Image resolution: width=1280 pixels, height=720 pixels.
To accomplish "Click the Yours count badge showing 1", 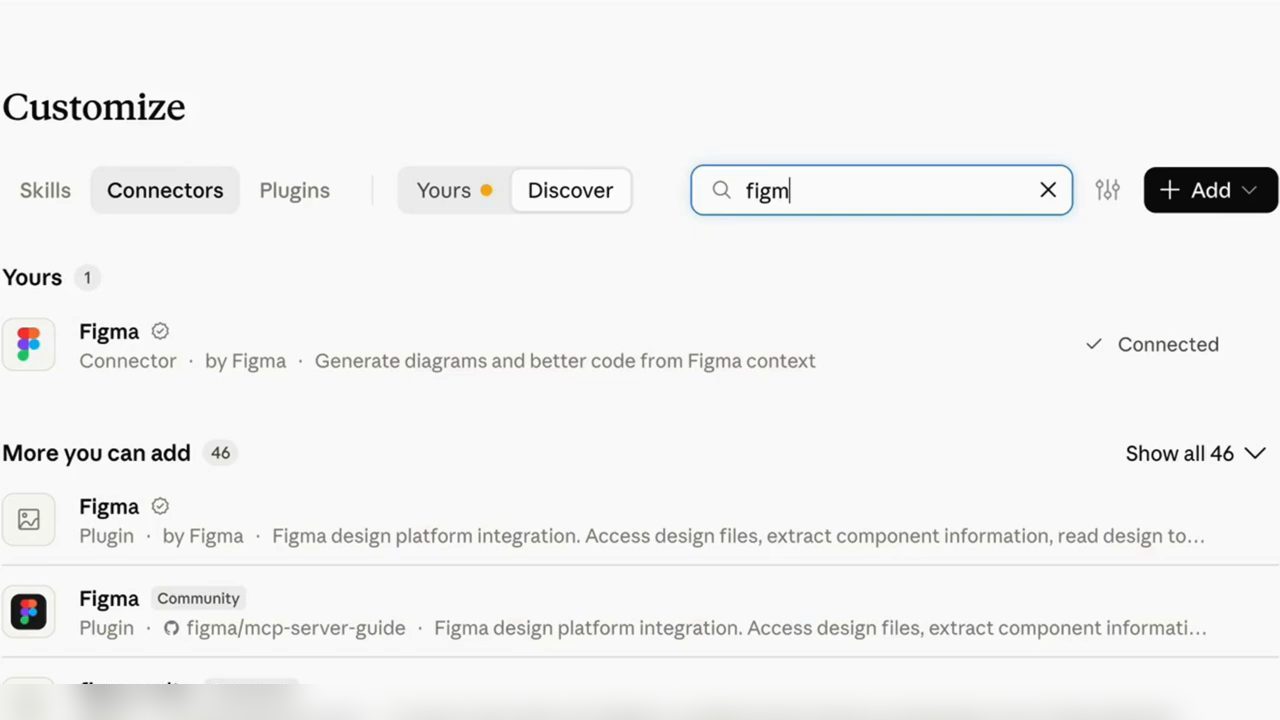I will [x=87, y=277].
